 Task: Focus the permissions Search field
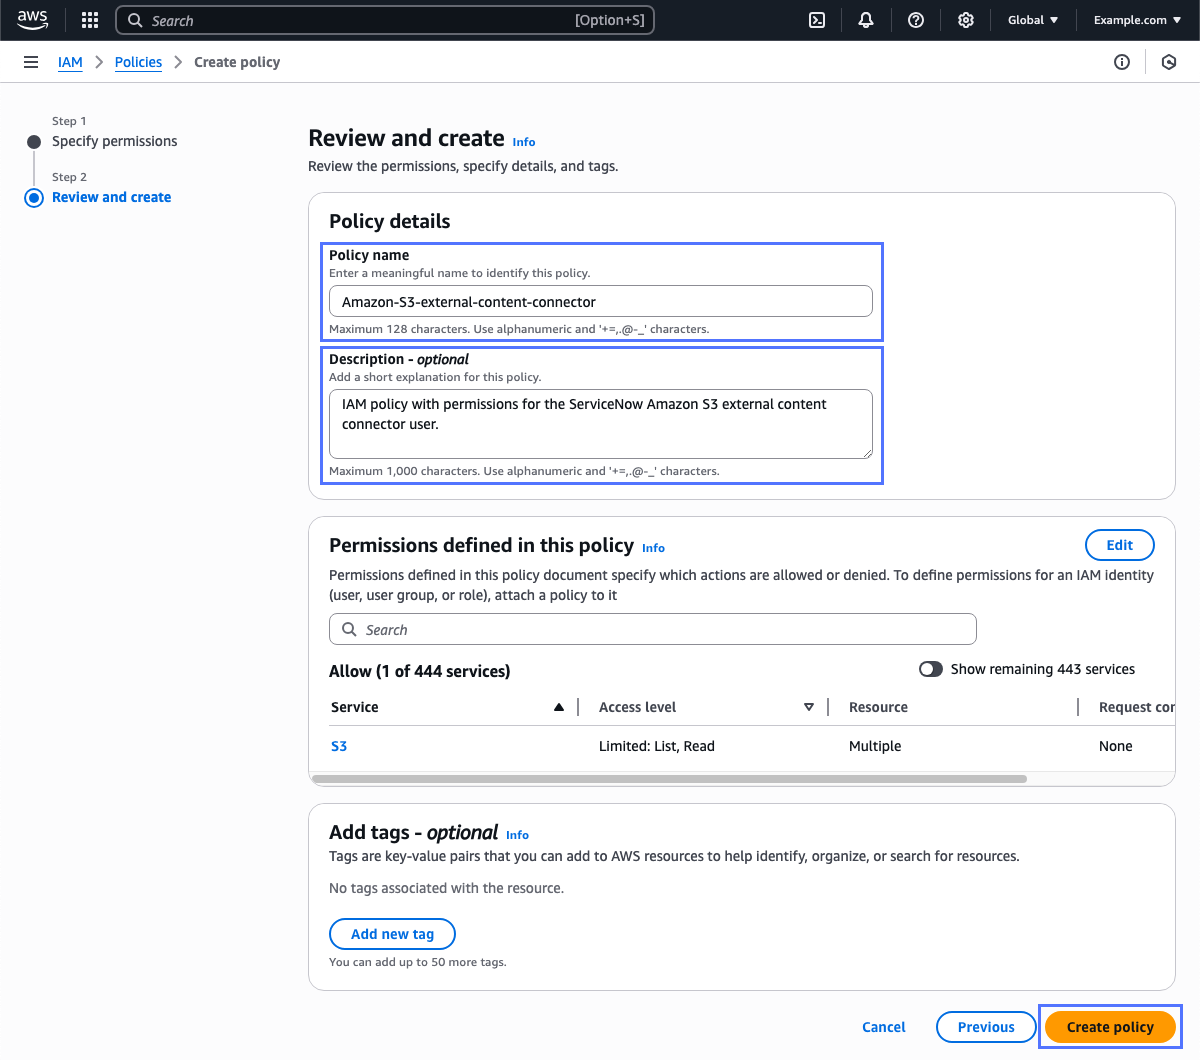[x=653, y=629]
